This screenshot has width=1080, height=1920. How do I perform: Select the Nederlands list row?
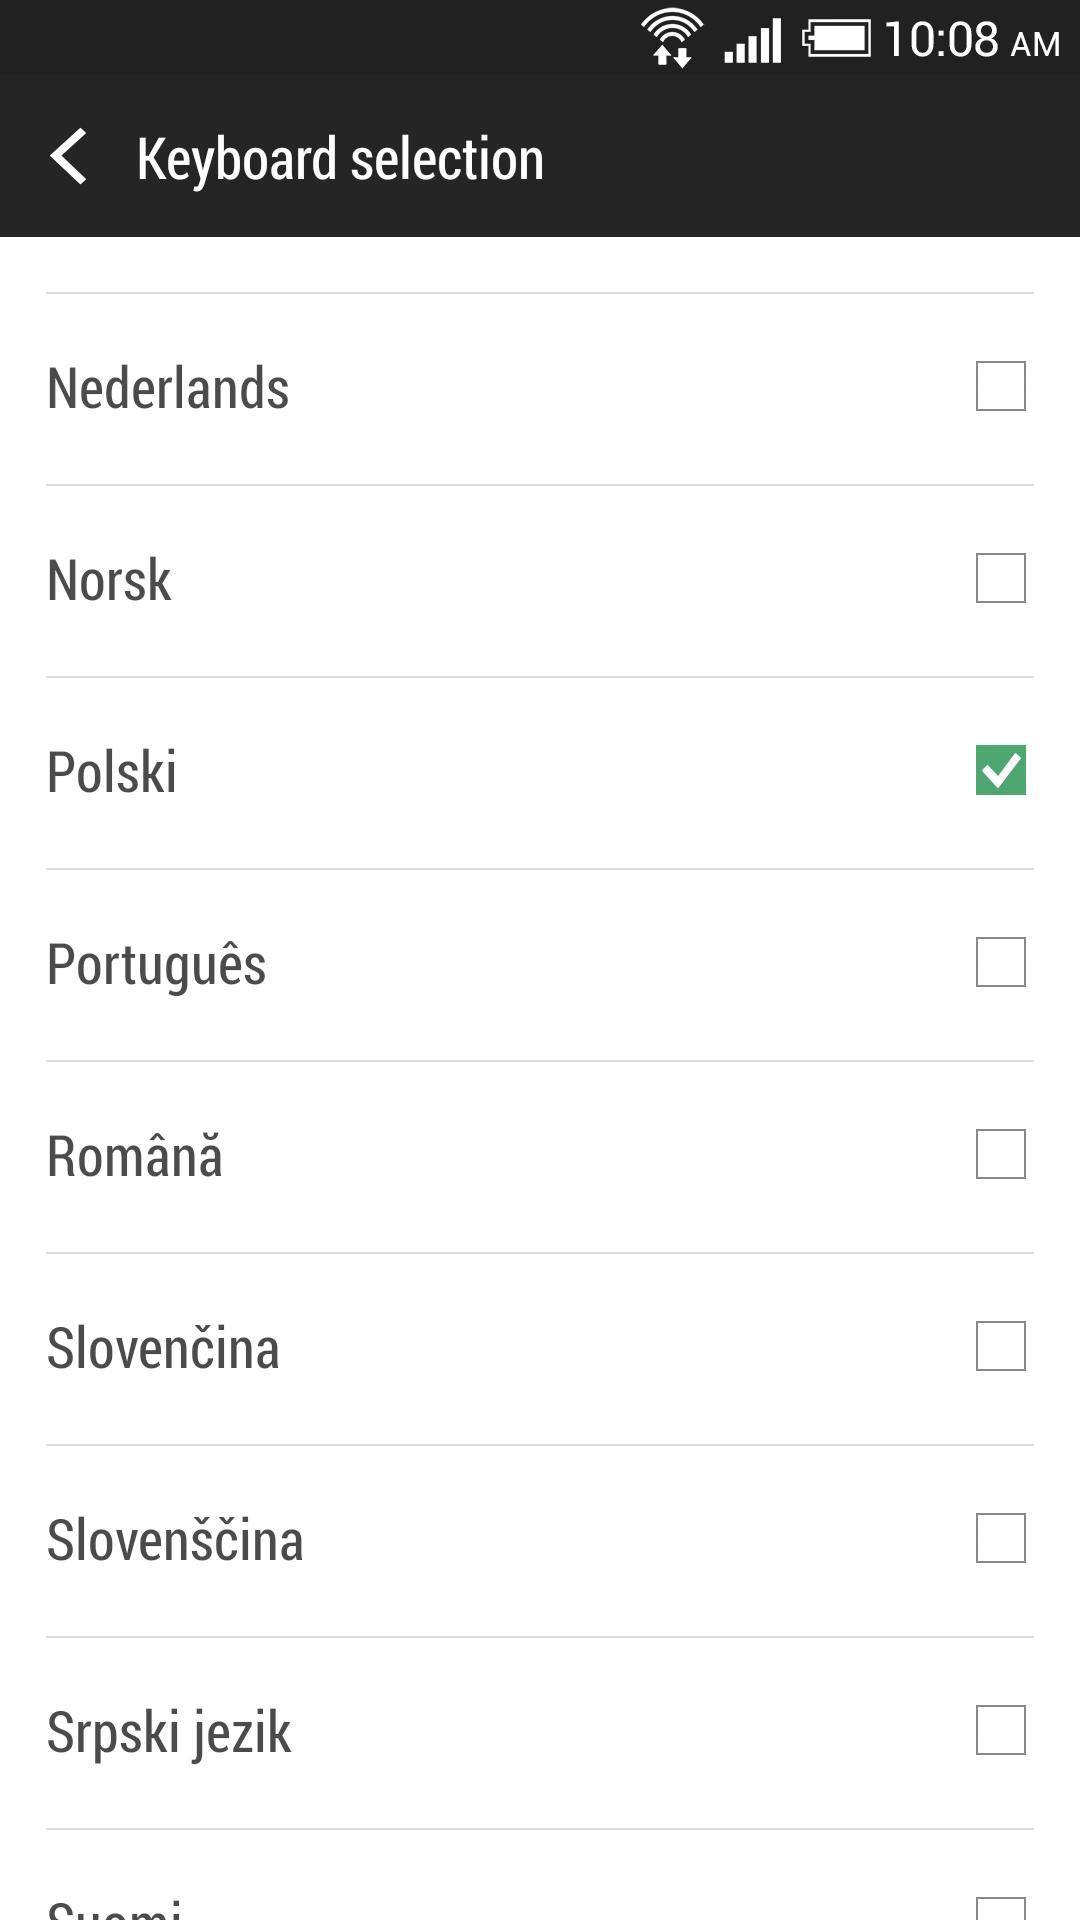(x=400, y=386)
